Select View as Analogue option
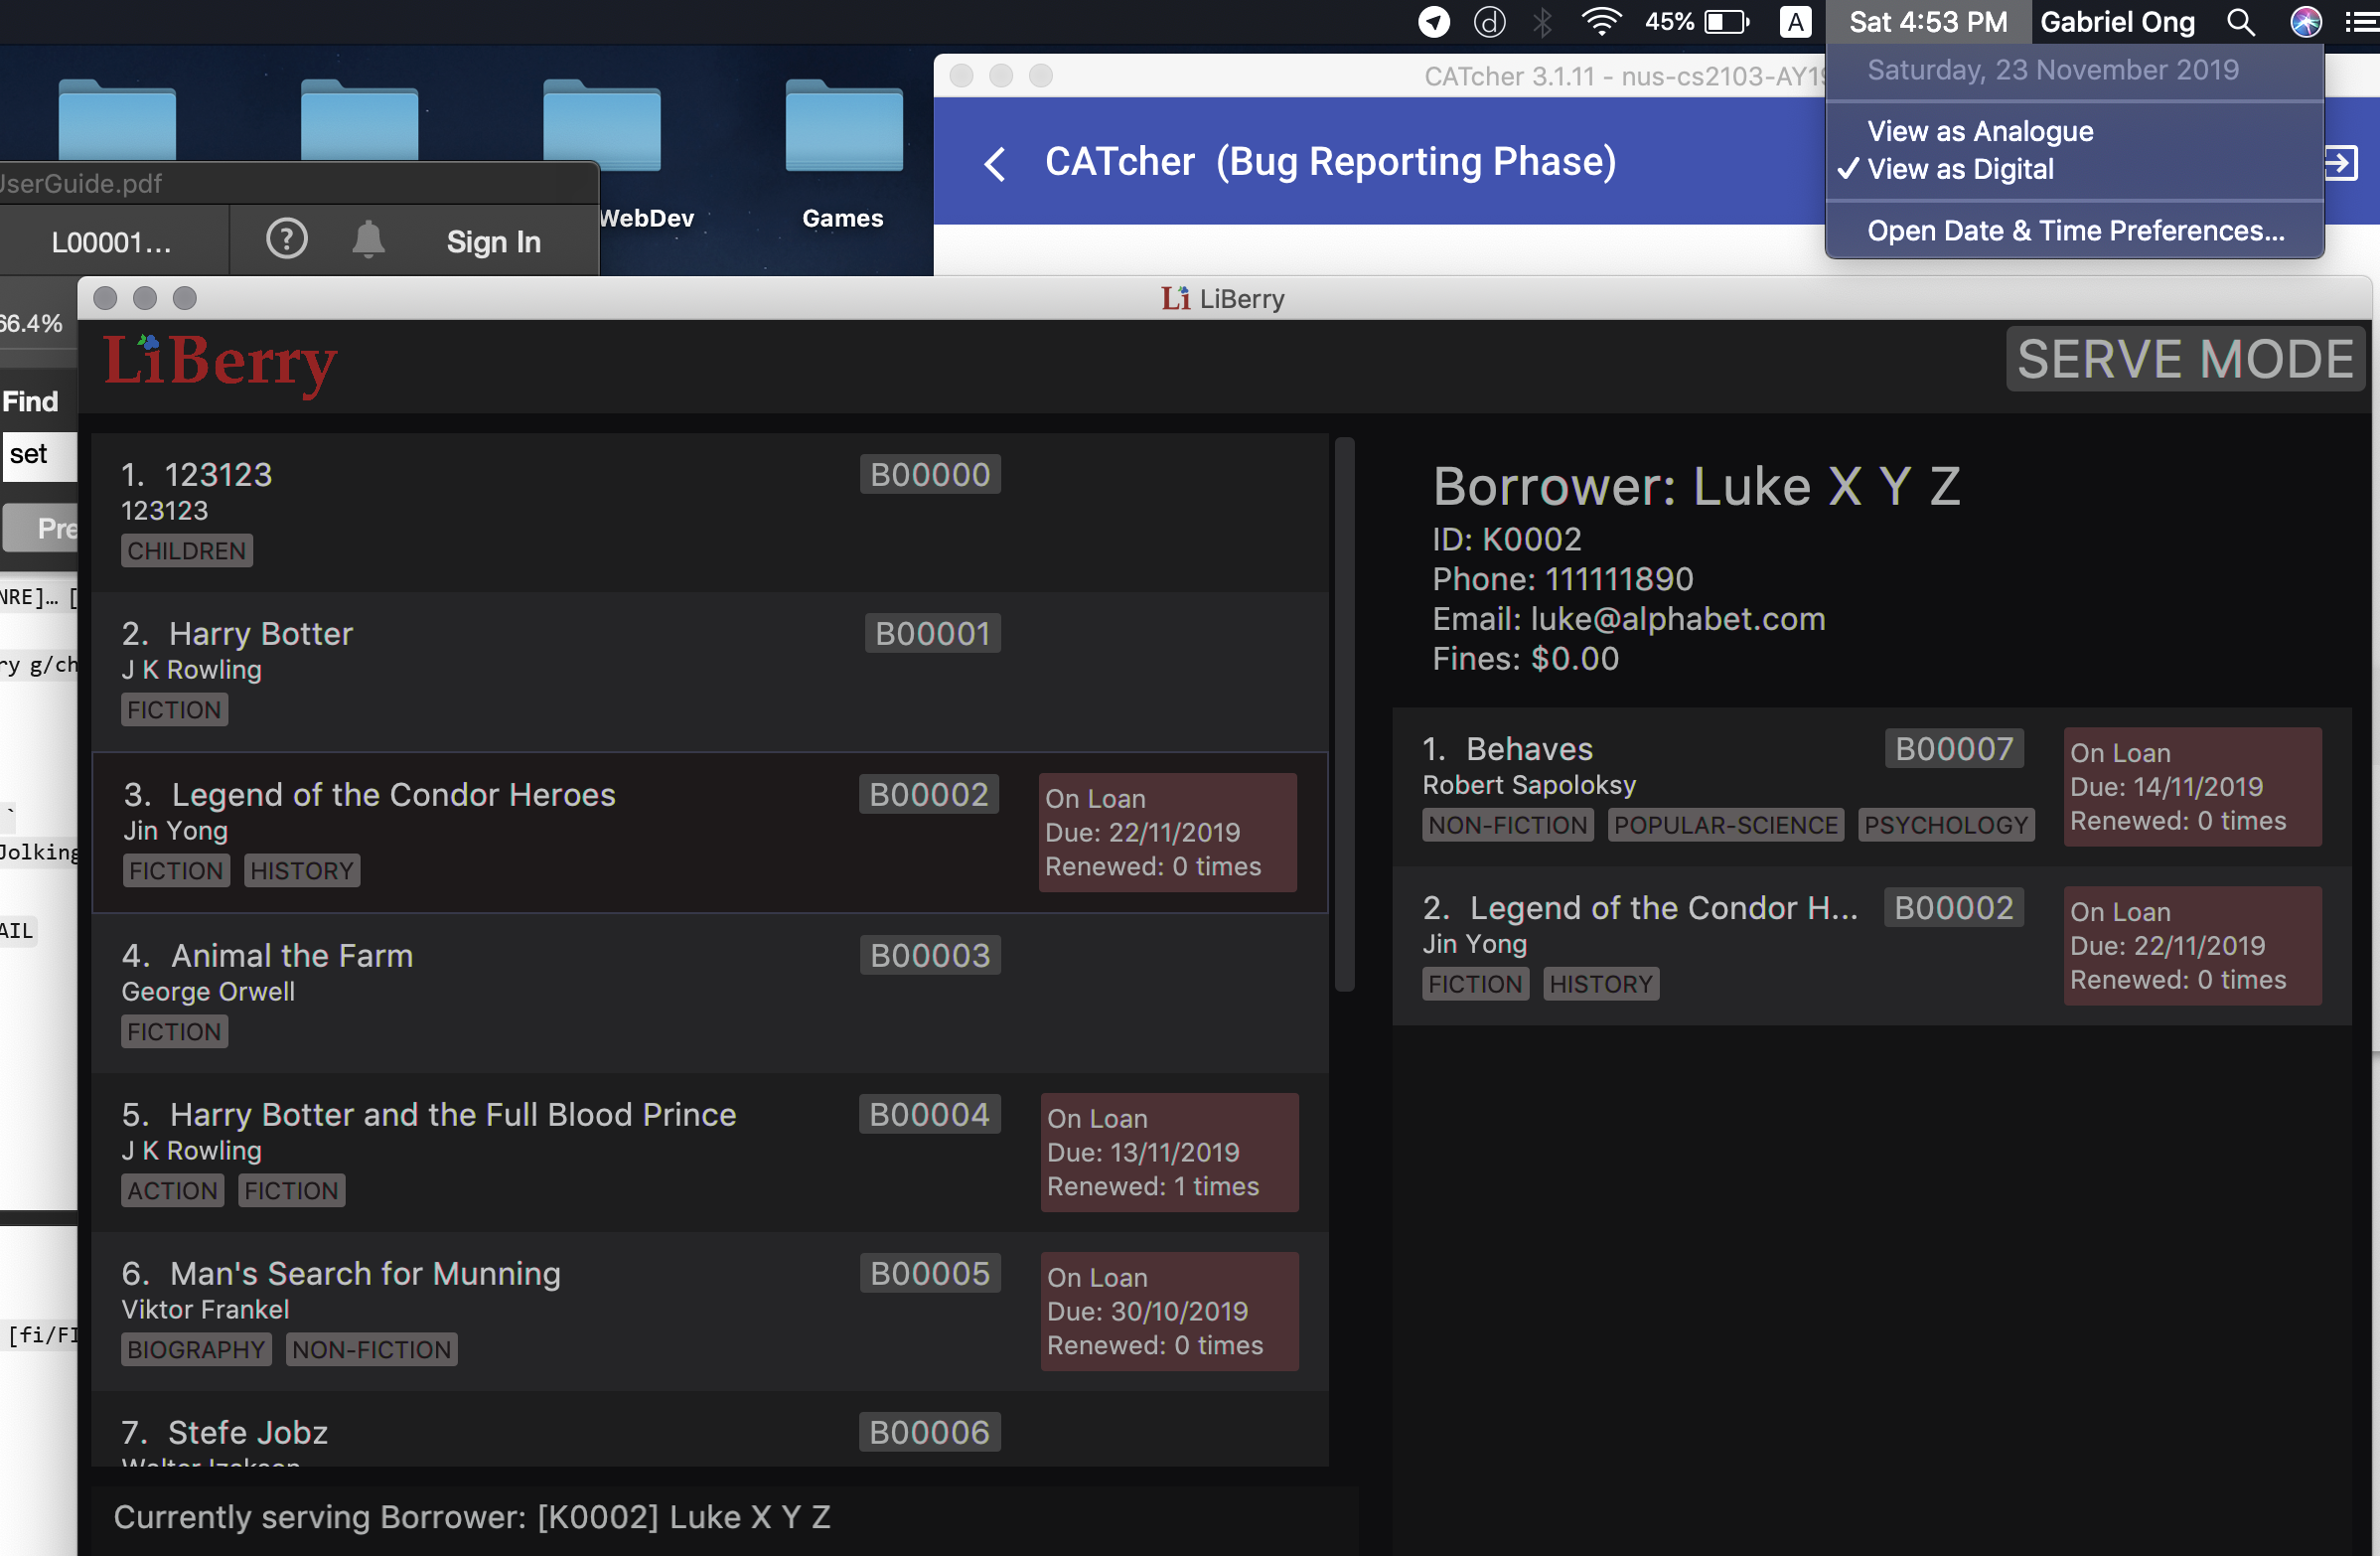2380x1556 pixels. (x=1980, y=131)
